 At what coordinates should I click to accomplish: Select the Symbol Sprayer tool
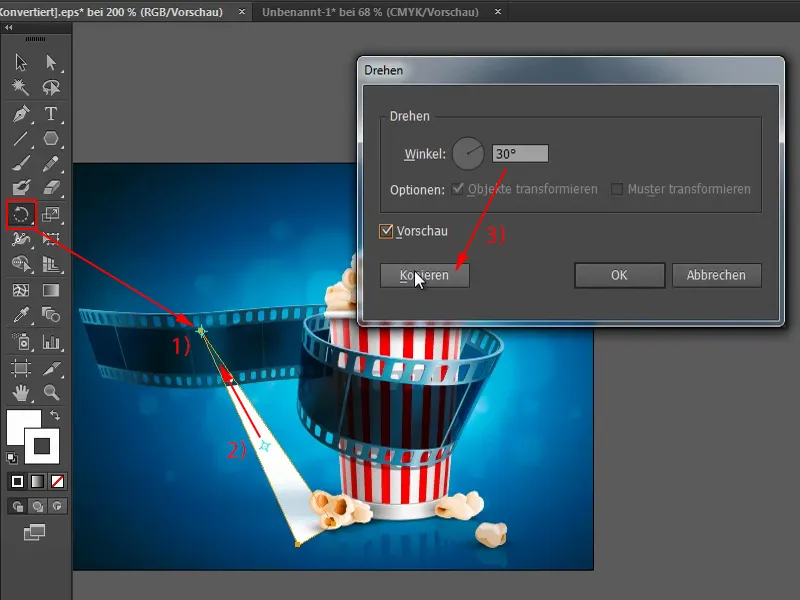[21, 341]
